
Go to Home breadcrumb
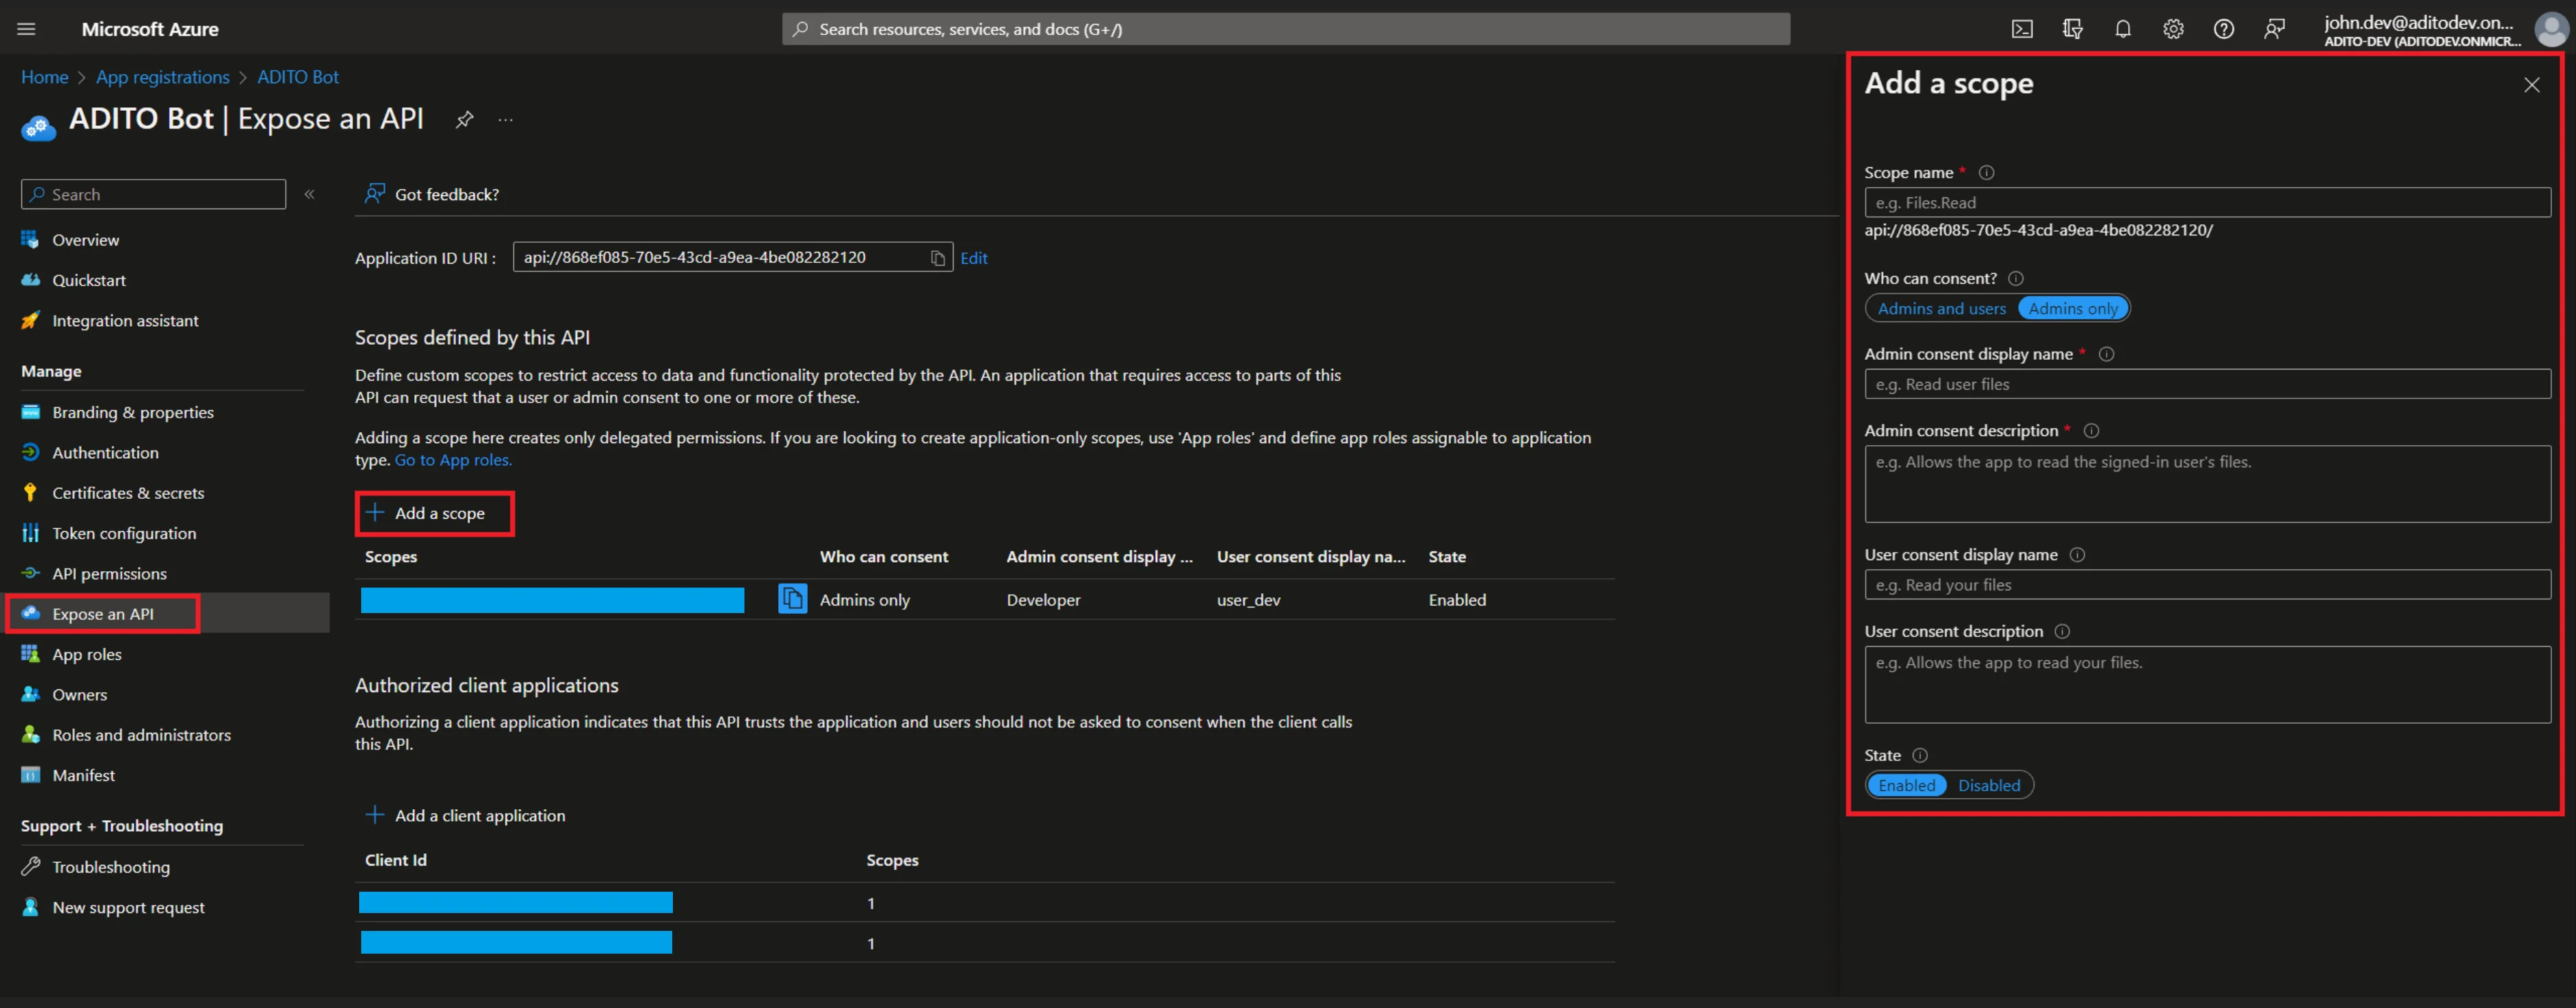(45, 77)
